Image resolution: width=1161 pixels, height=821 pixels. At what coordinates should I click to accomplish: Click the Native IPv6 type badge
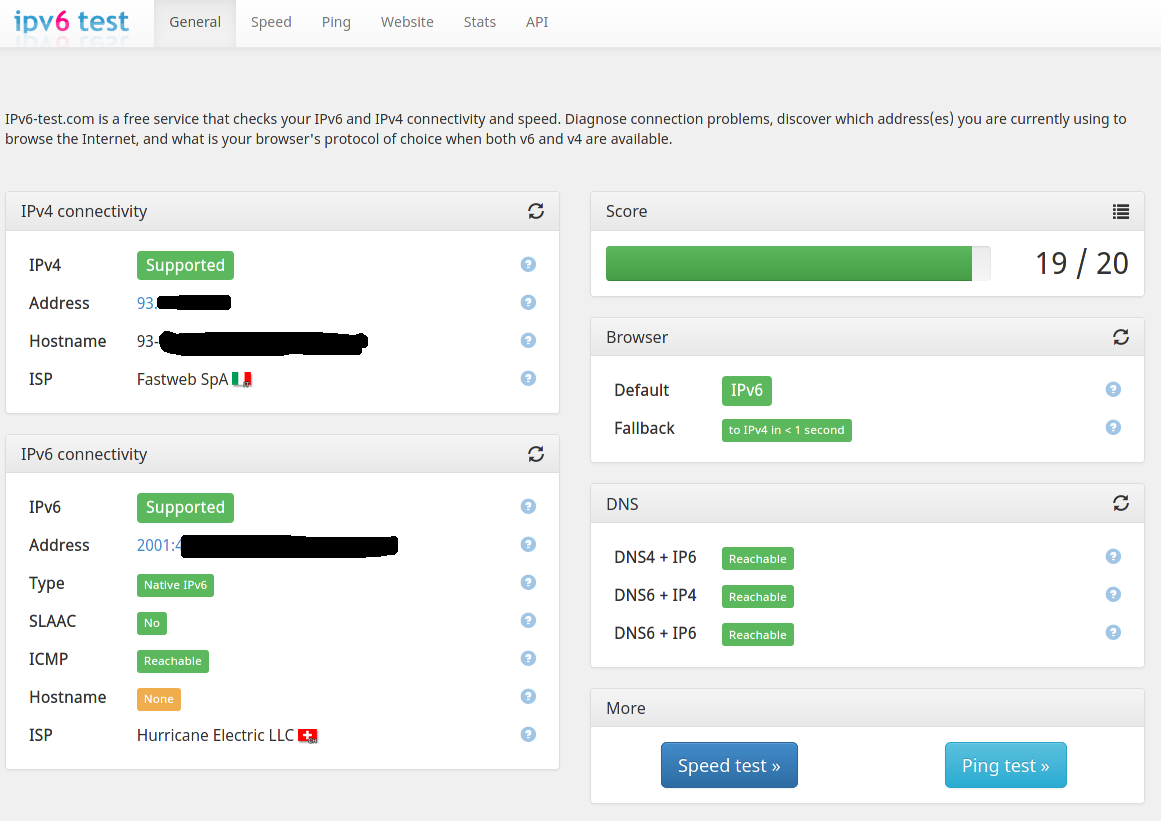[x=175, y=585]
